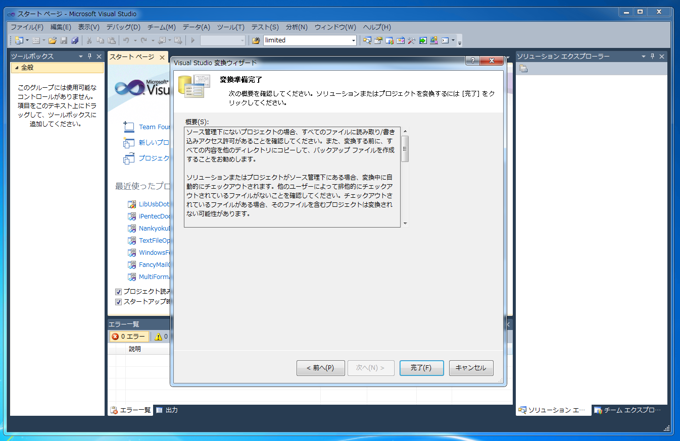Switch to the ソリューション エクスプローラー bottom tab

click(553, 410)
